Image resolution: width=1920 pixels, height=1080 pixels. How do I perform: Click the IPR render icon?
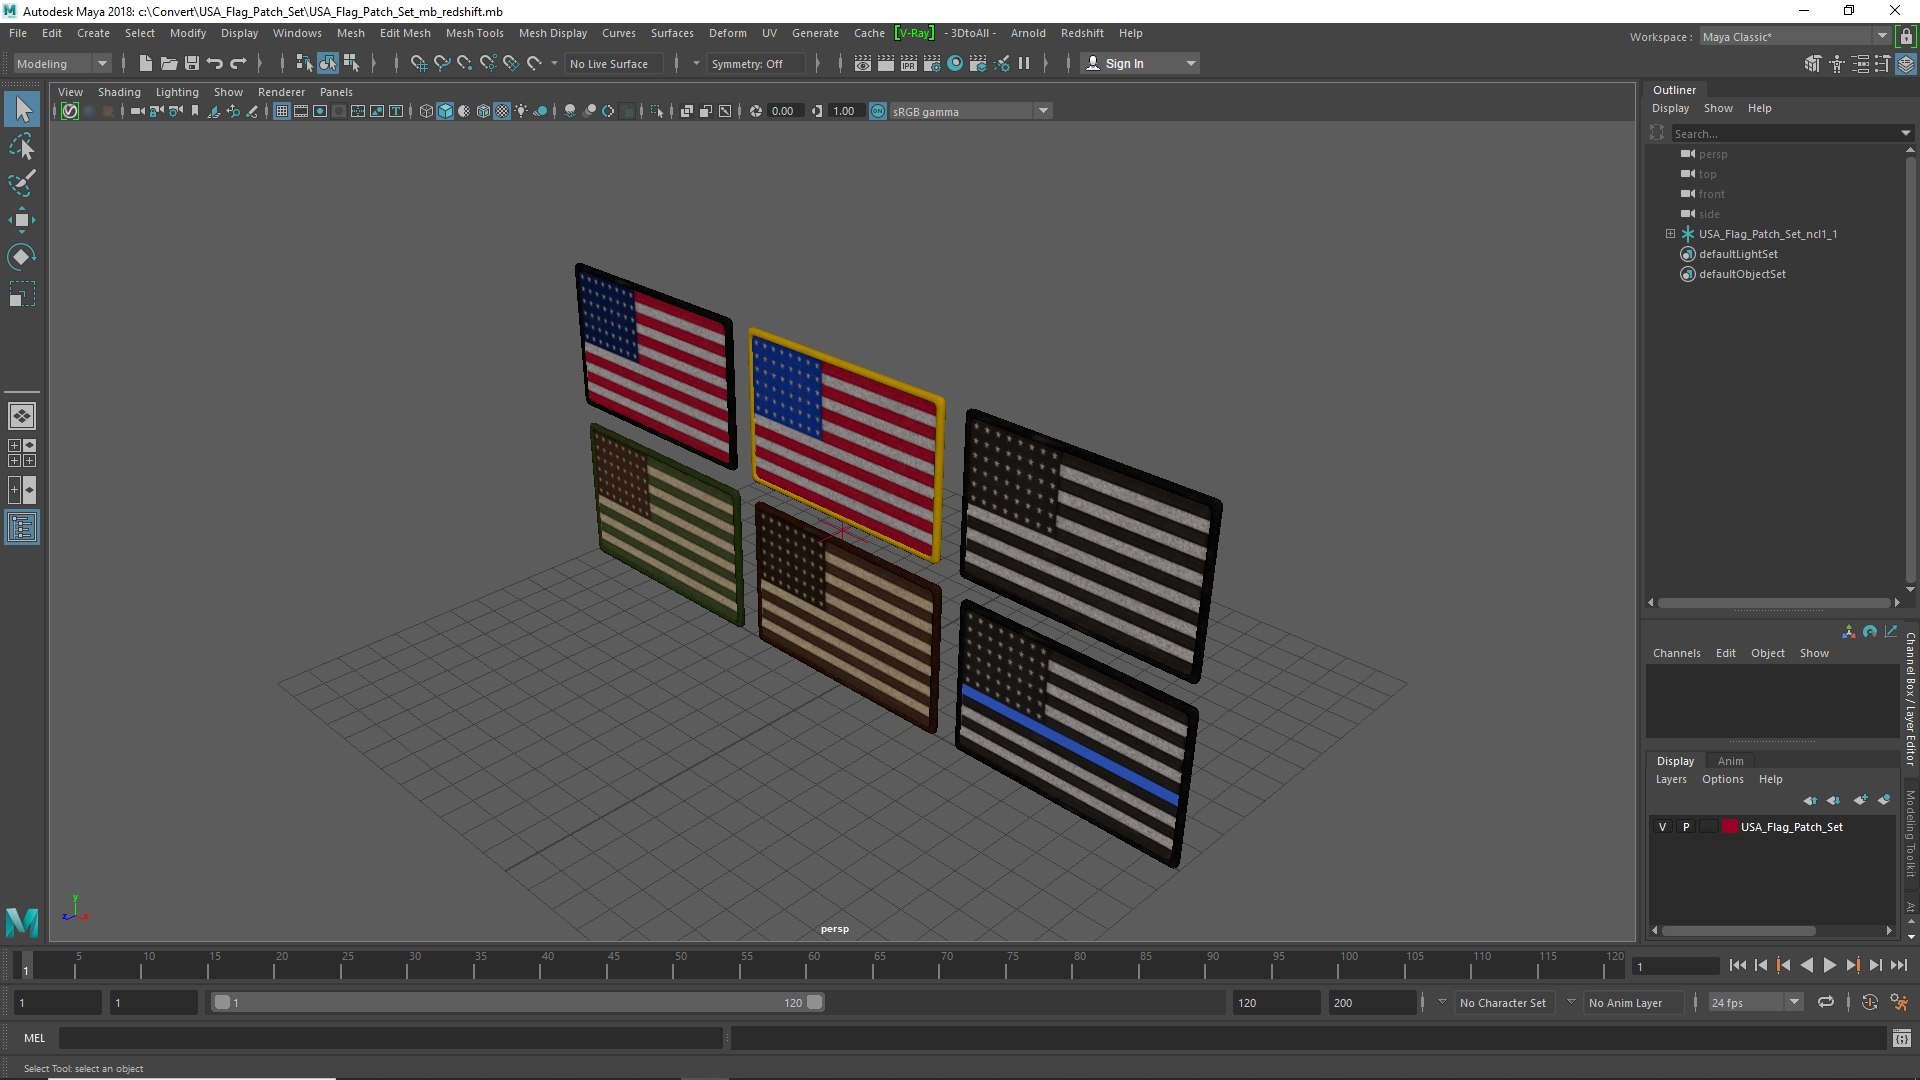(x=908, y=63)
